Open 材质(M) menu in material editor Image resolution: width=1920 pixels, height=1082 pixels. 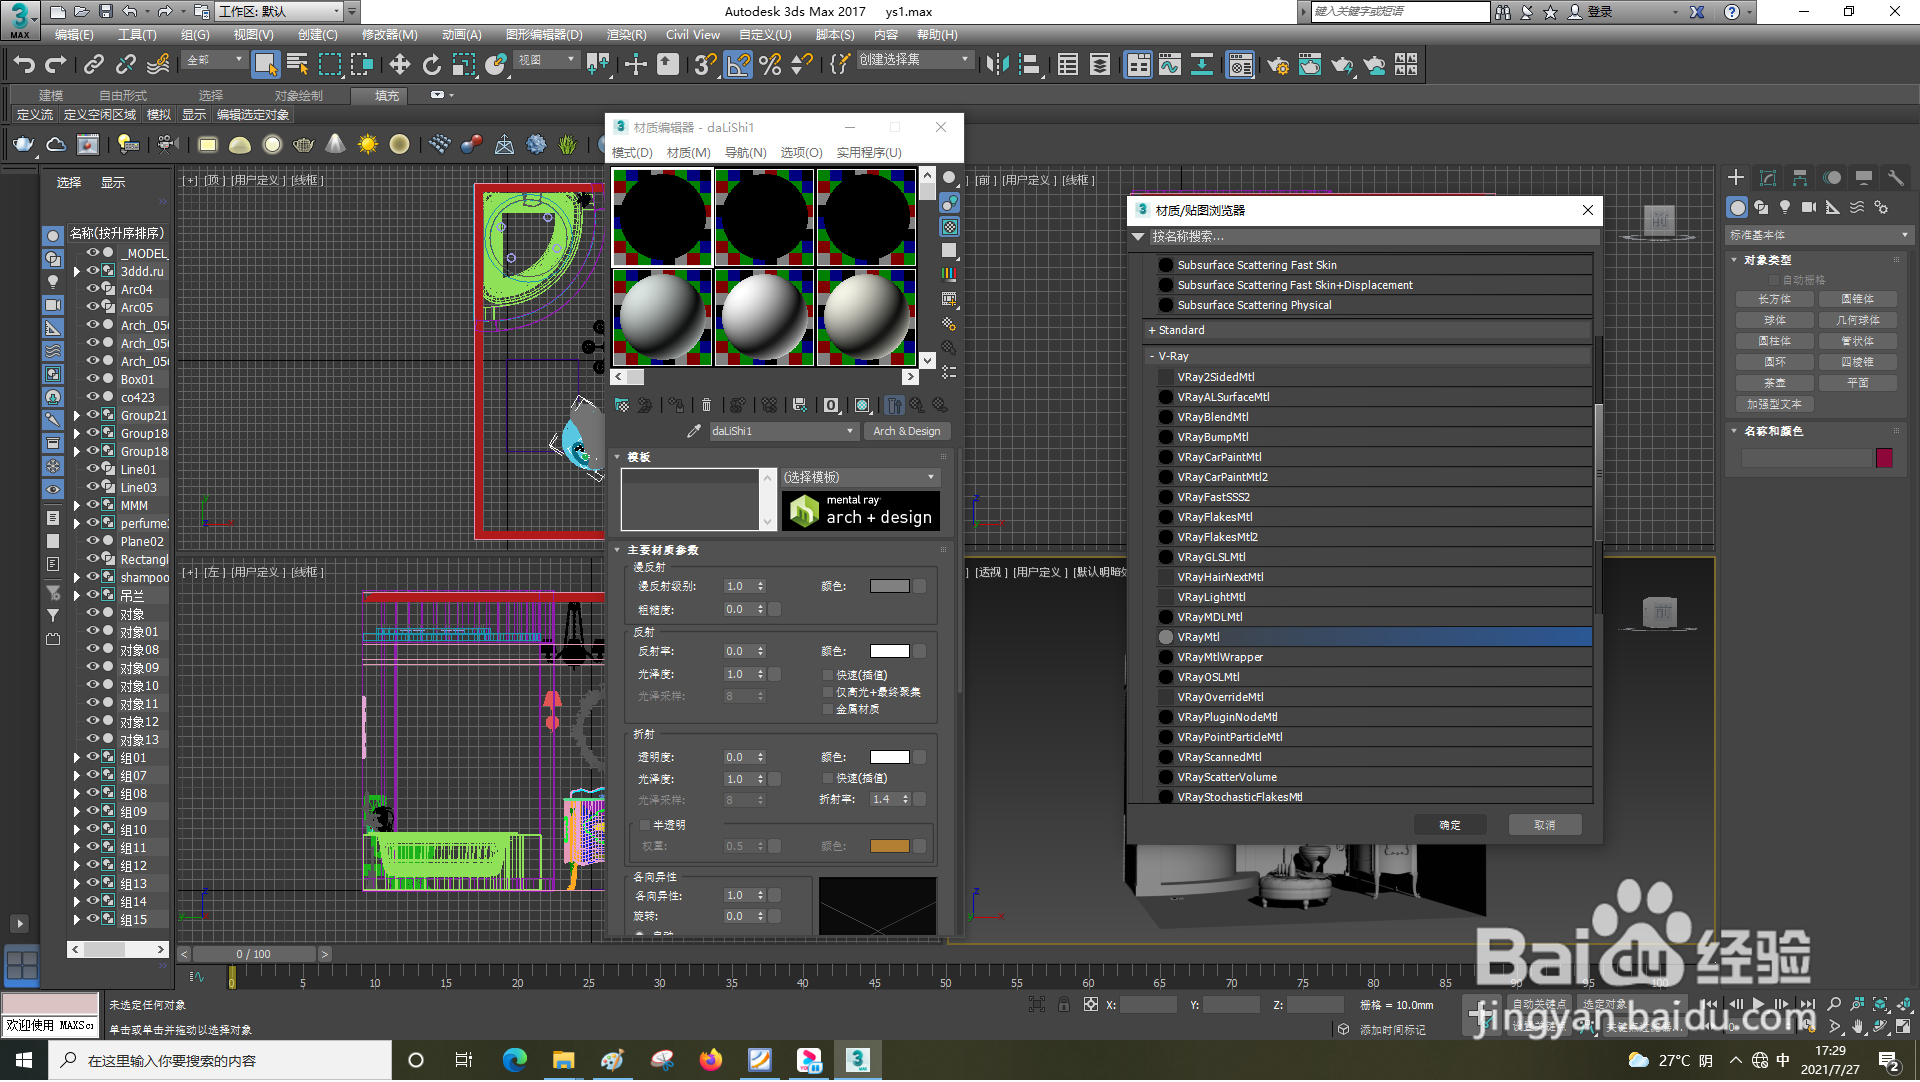point(688,152)
